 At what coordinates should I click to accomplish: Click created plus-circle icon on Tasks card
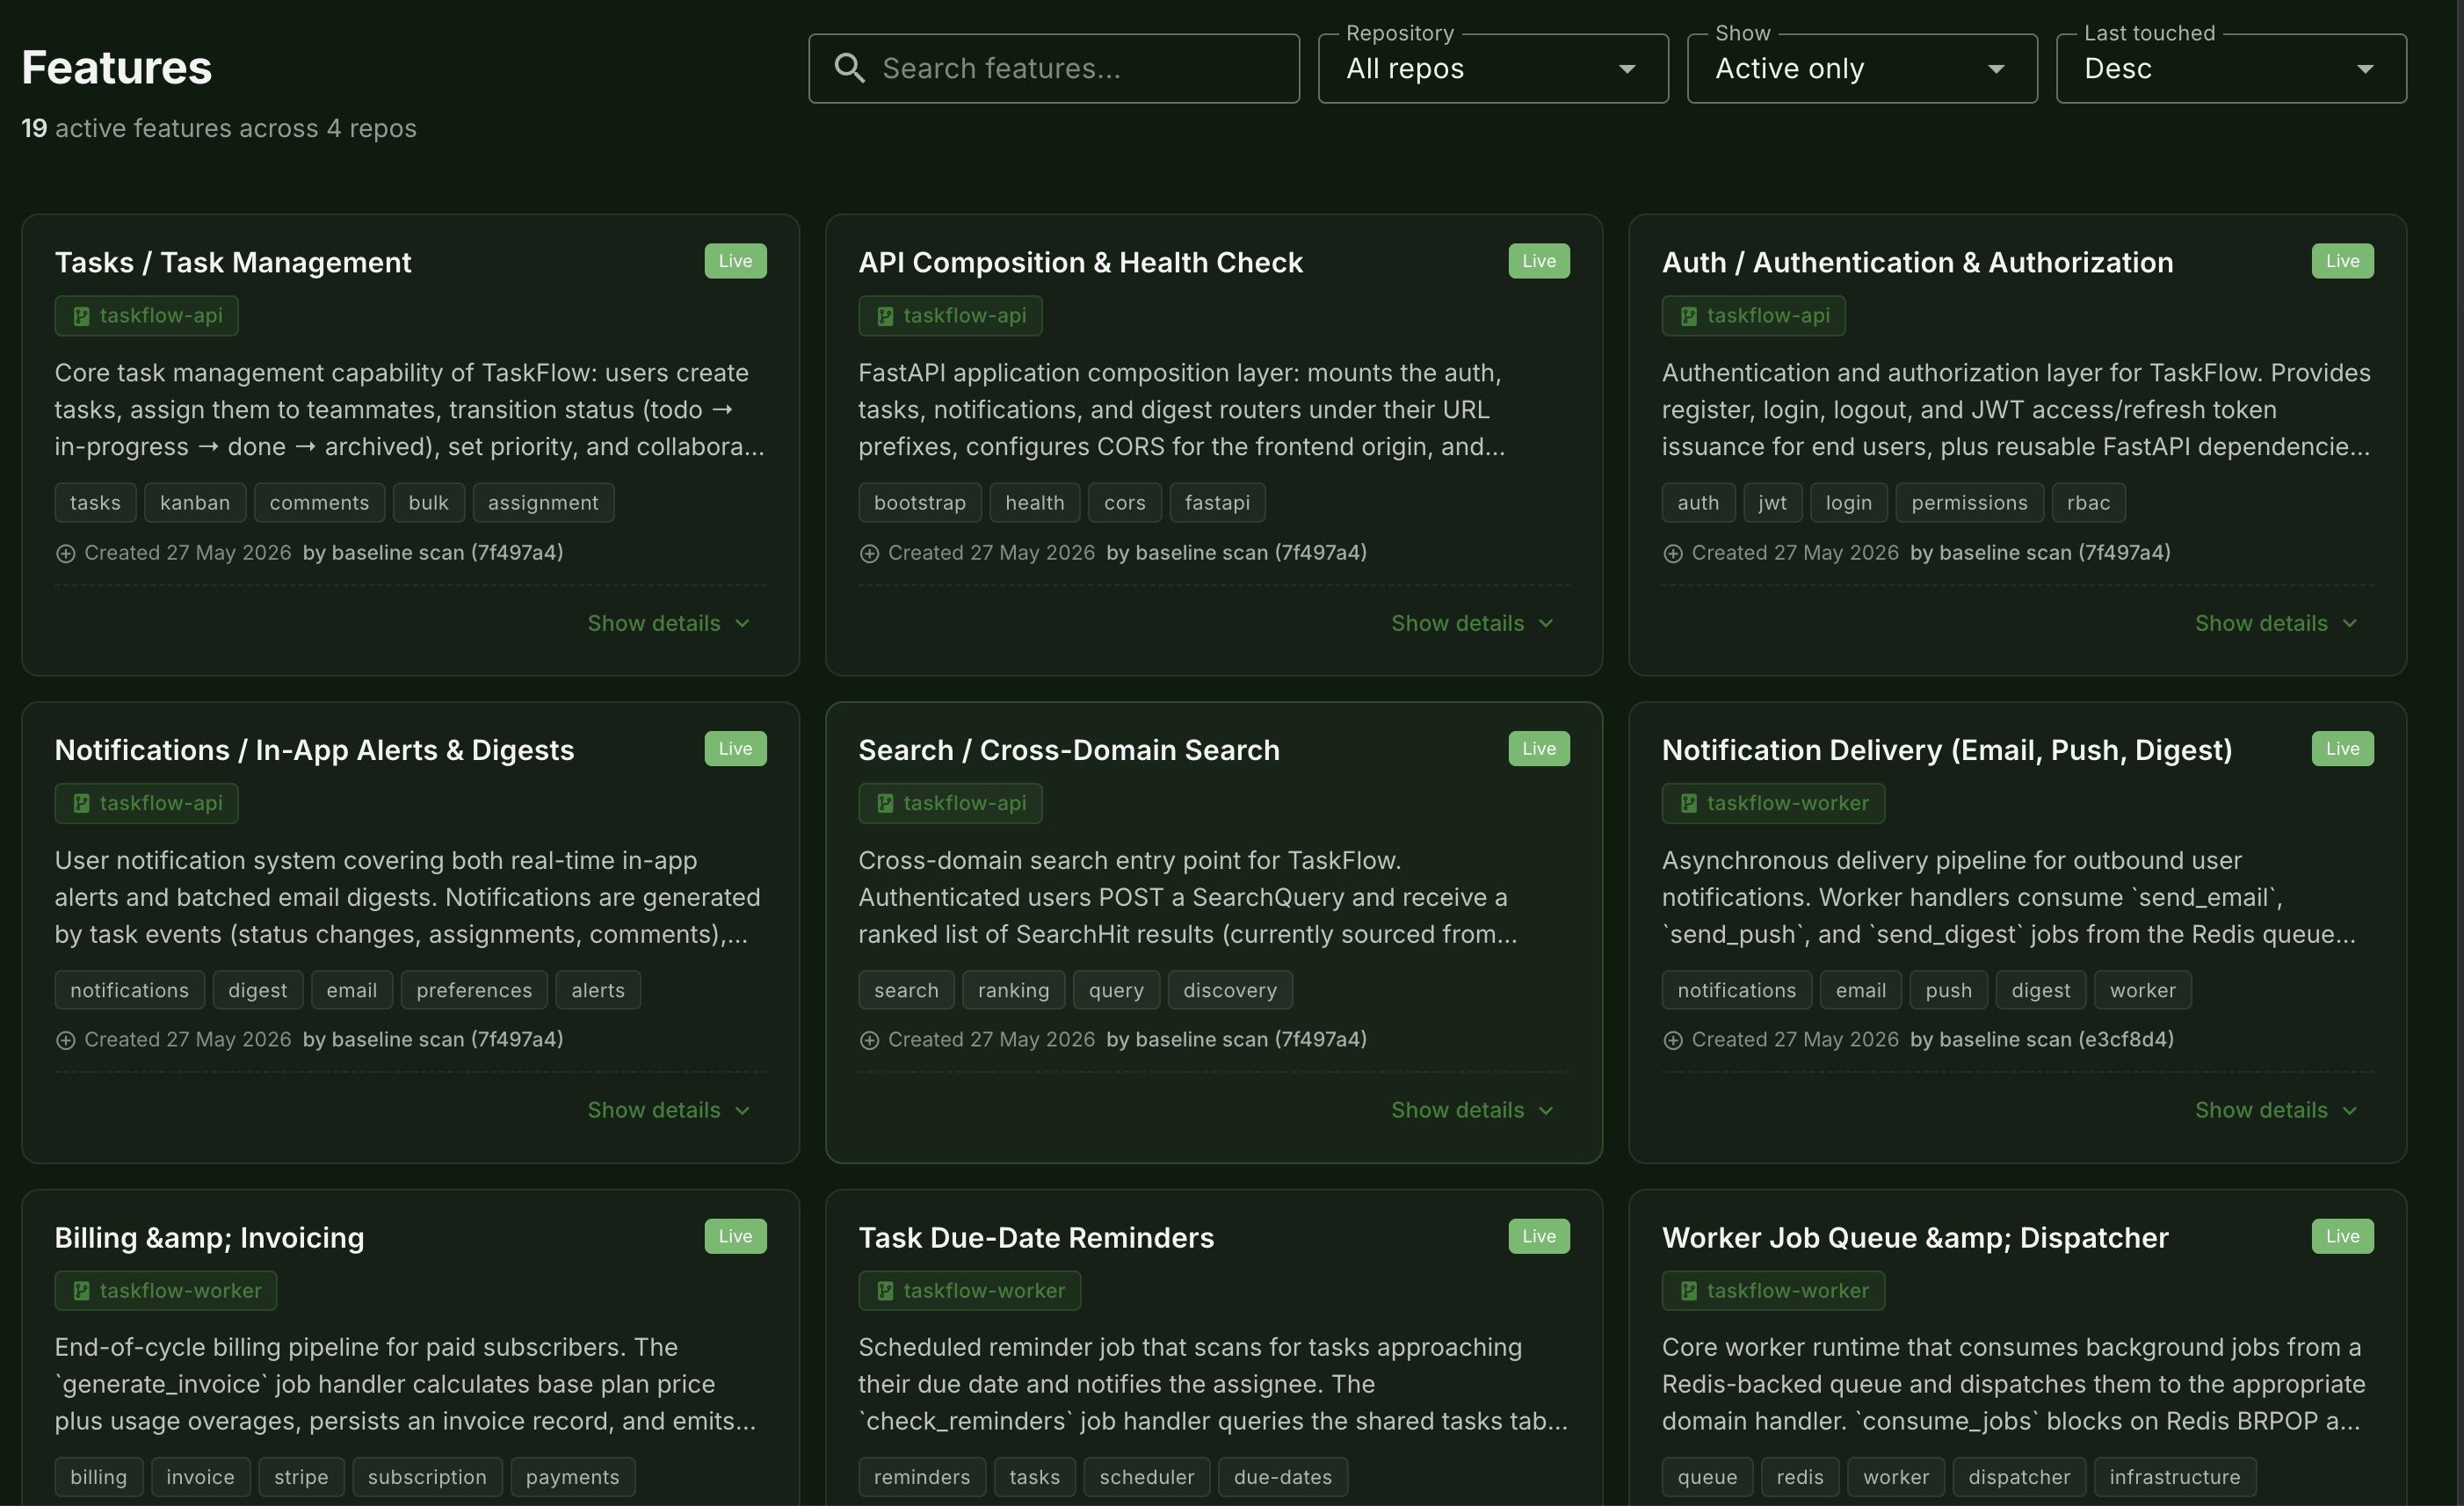click(x=66, y=553)
